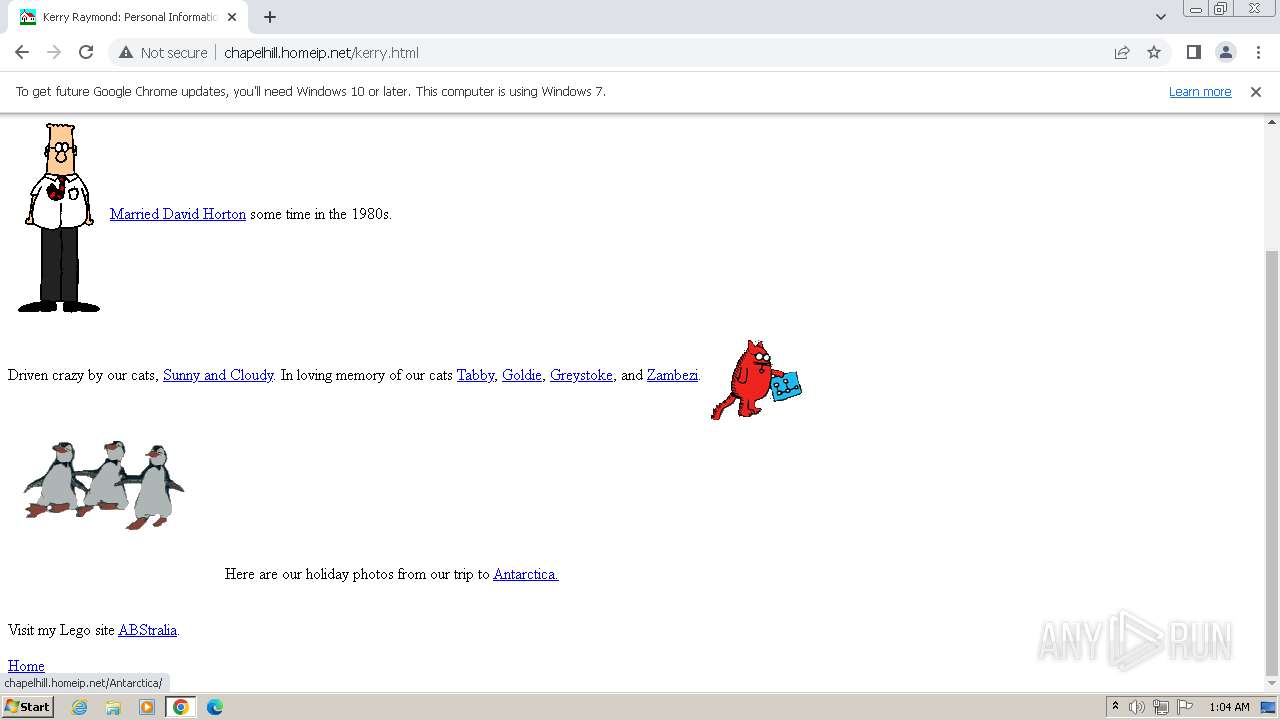Click the text "Visit my Lego site"

coord(61,630)
